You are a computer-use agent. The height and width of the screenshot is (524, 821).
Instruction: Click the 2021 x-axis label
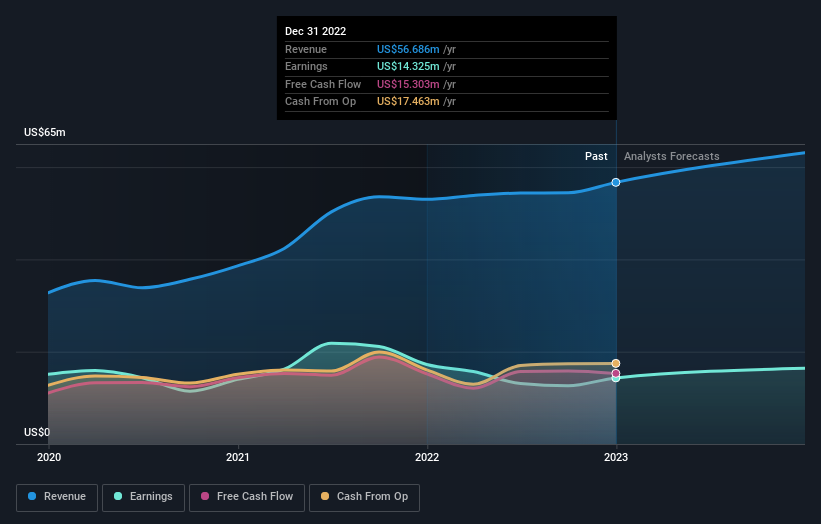(x=238, y=457)
